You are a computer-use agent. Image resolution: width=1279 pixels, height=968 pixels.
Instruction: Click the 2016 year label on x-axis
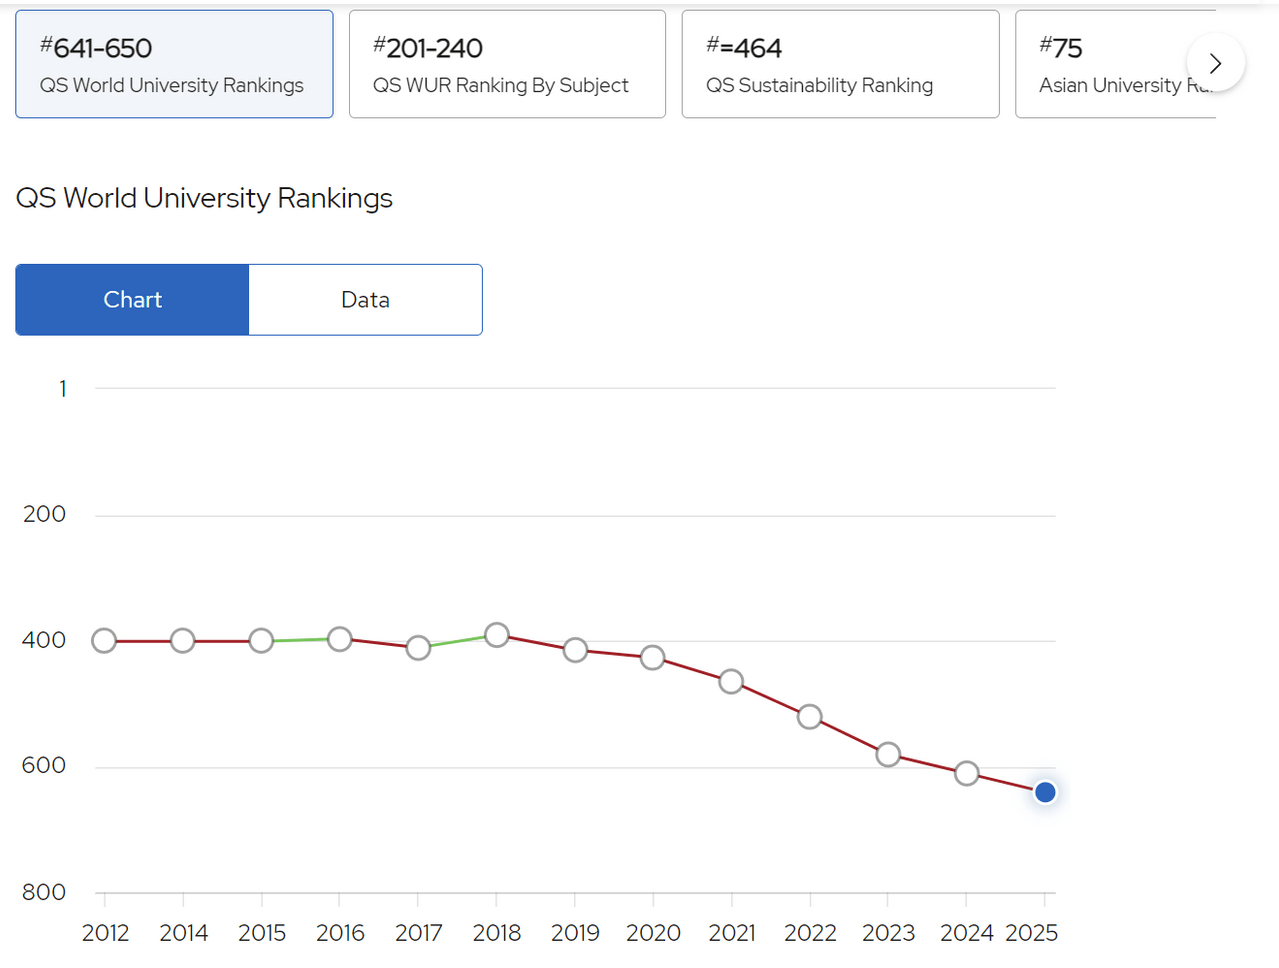click(x=340, y=932)
